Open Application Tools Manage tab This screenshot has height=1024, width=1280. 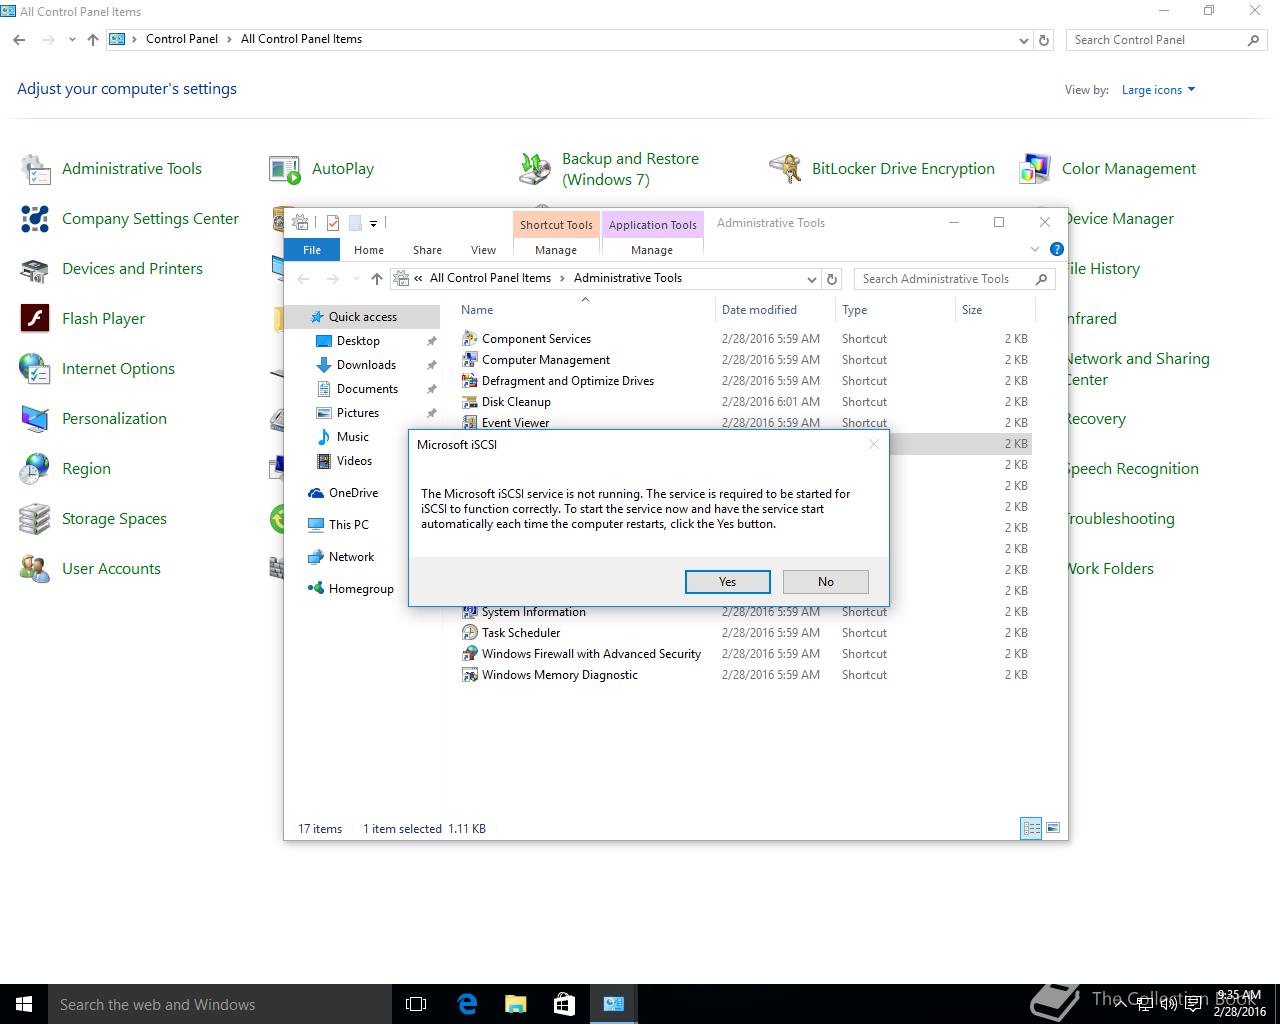click(652, 250)
